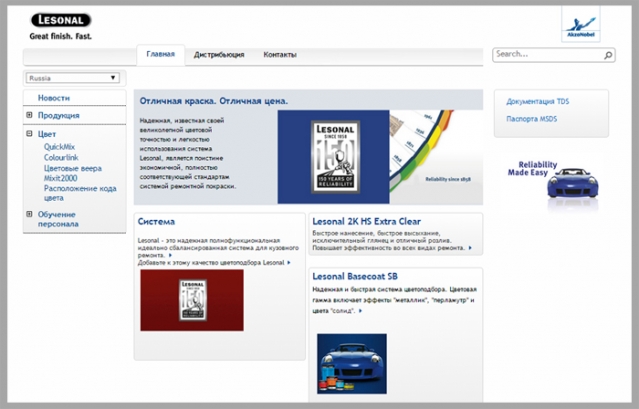Click the arrow after 'цветоподбора Lesonal'
The width and height of the screenshot is (639, 409).
pos(289,263)
